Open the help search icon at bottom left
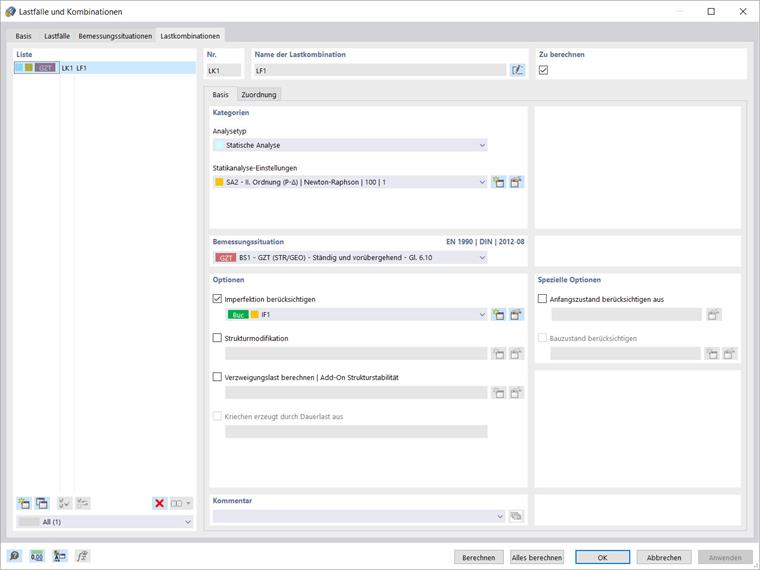This screenshot has width=760, height=570. 15,556
